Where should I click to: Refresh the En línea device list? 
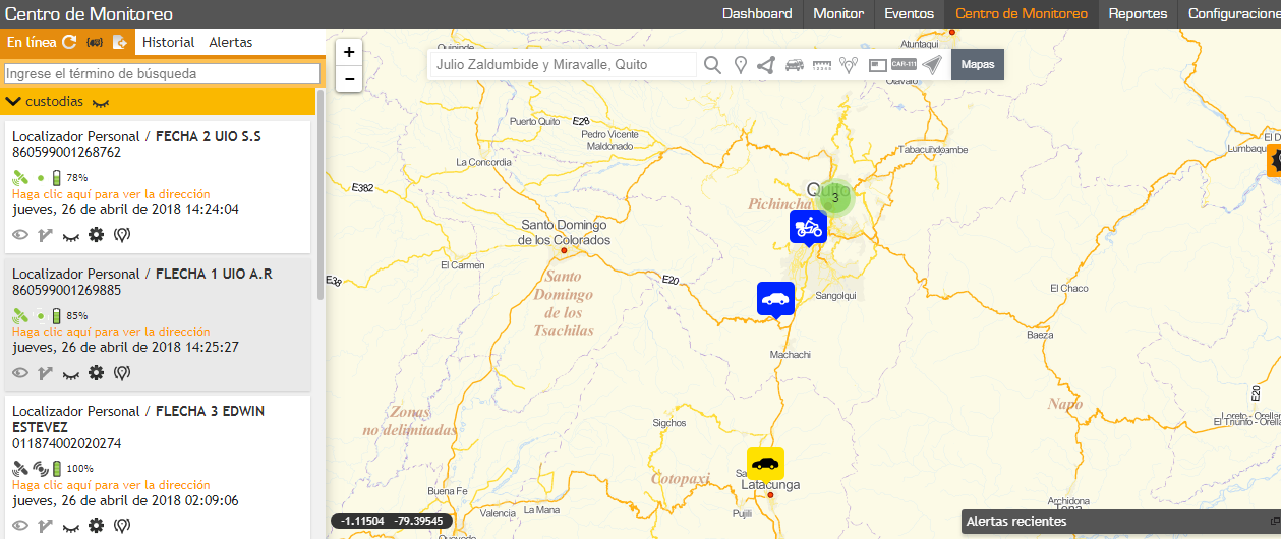point(69,42)
